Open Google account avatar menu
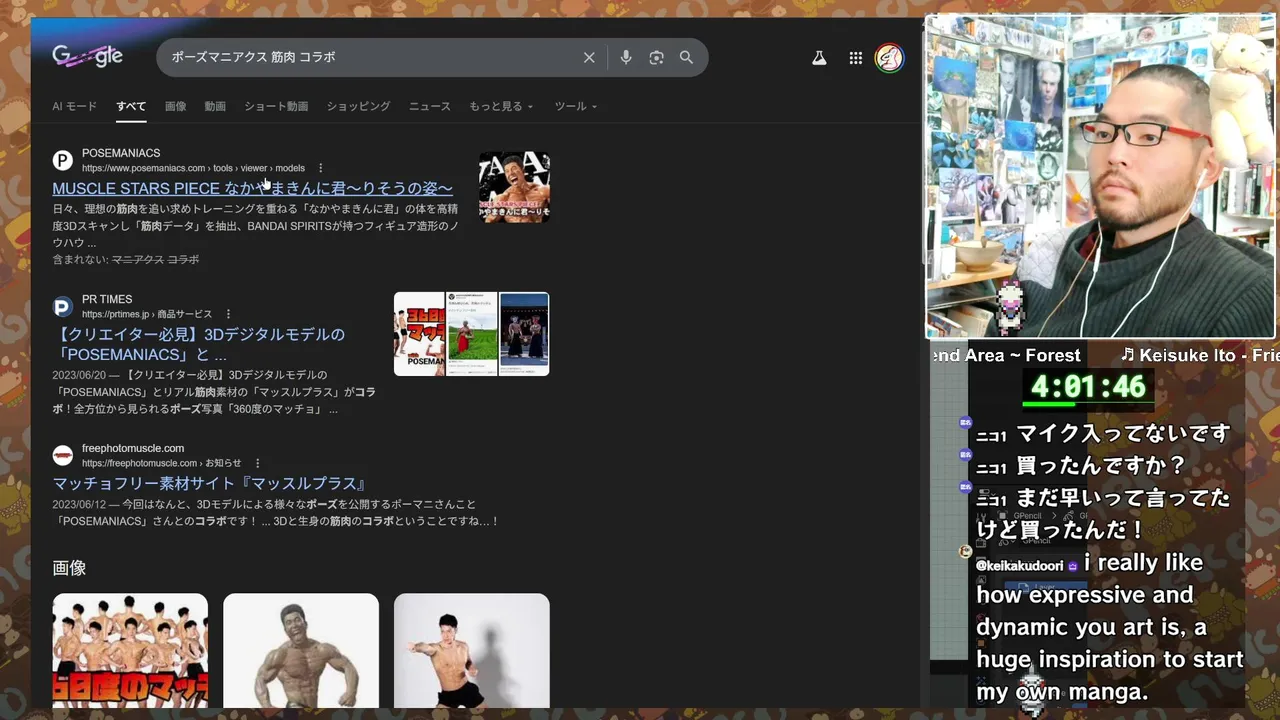The height and width of the screenshot is (720, 1280). (889, 58)
